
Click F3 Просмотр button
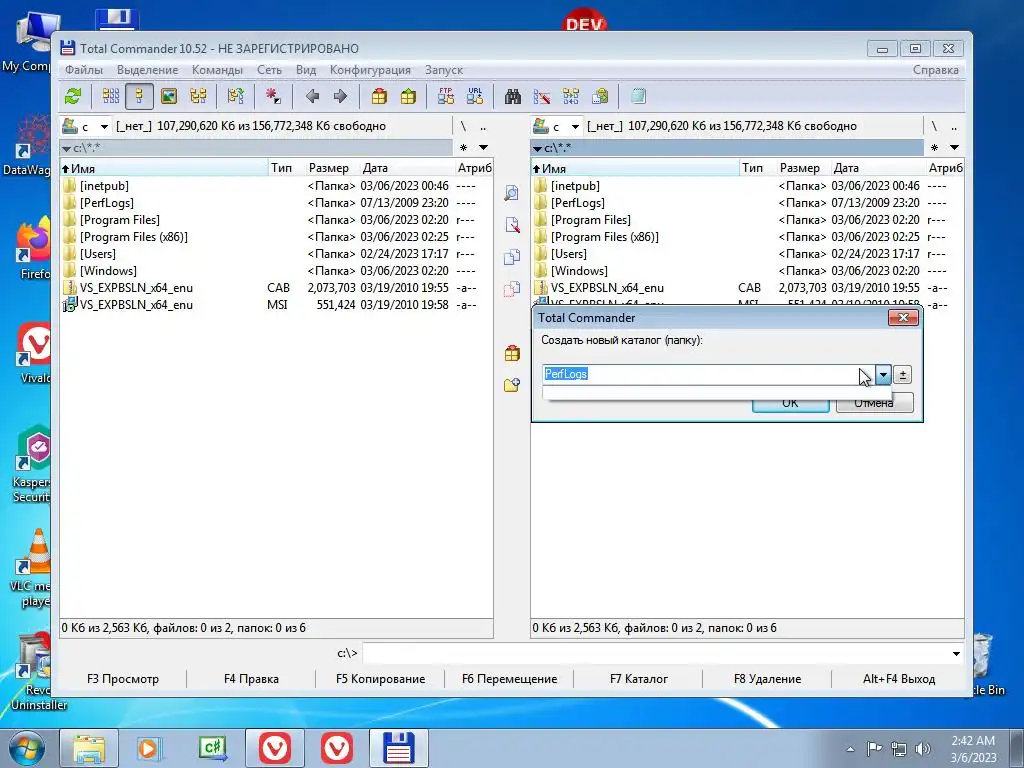coord(123,679)
